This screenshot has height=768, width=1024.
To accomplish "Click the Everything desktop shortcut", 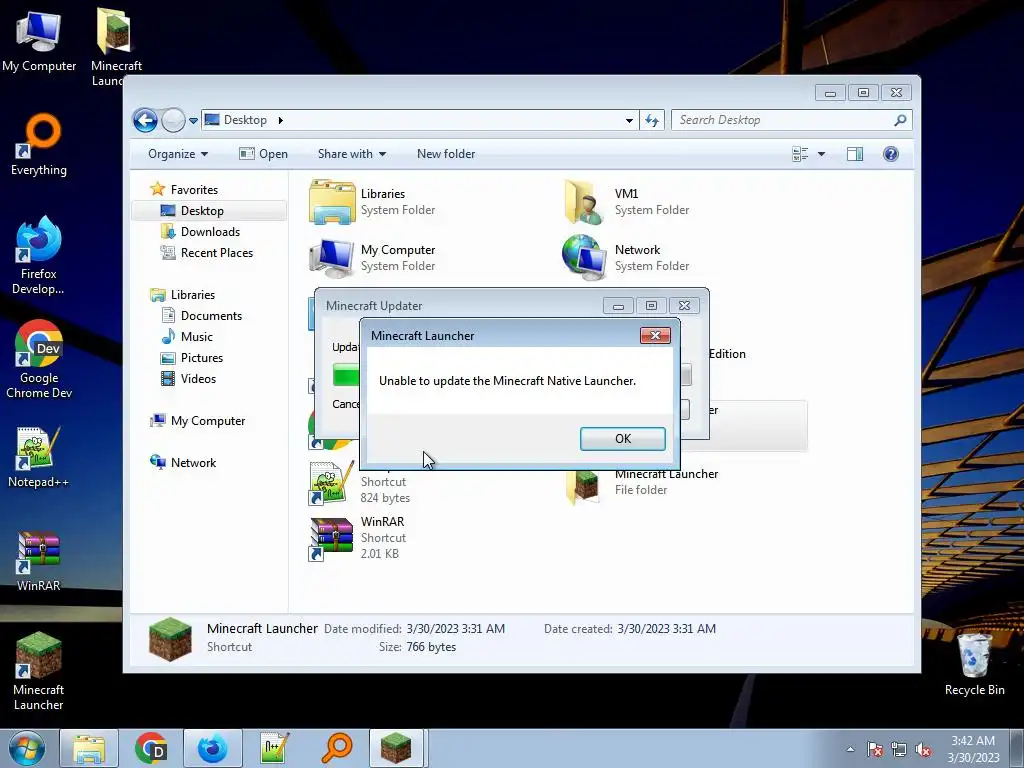I will 39,145.
